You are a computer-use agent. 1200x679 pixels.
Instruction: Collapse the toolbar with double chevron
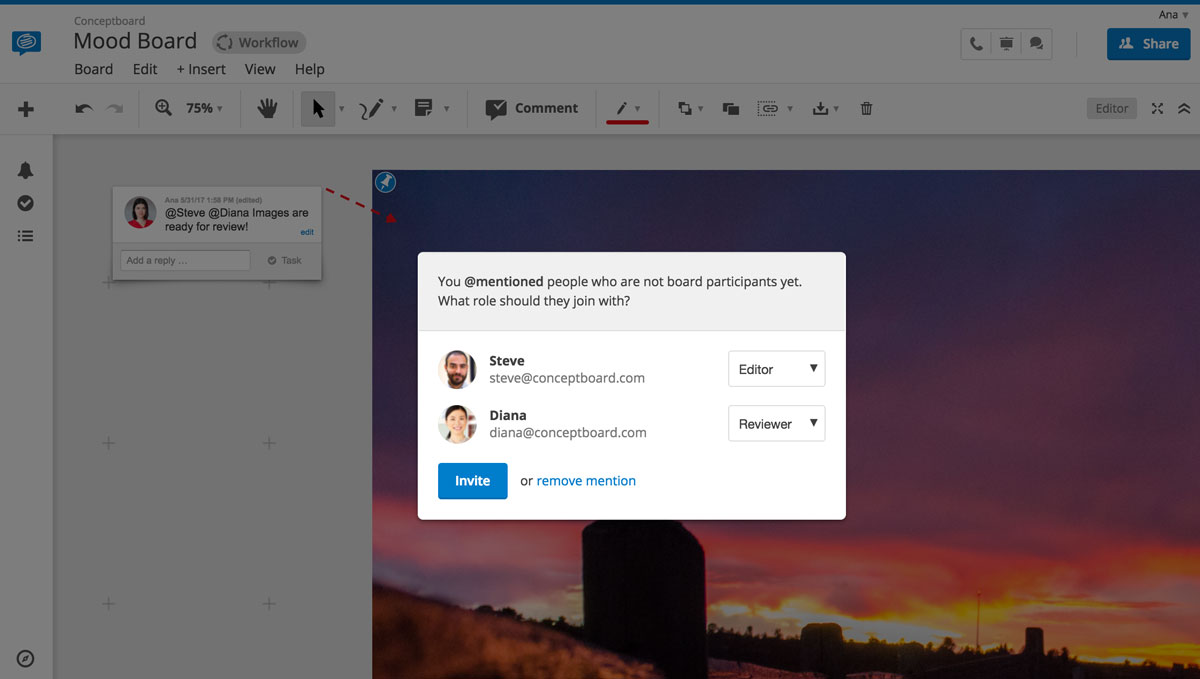point(1184,108)
